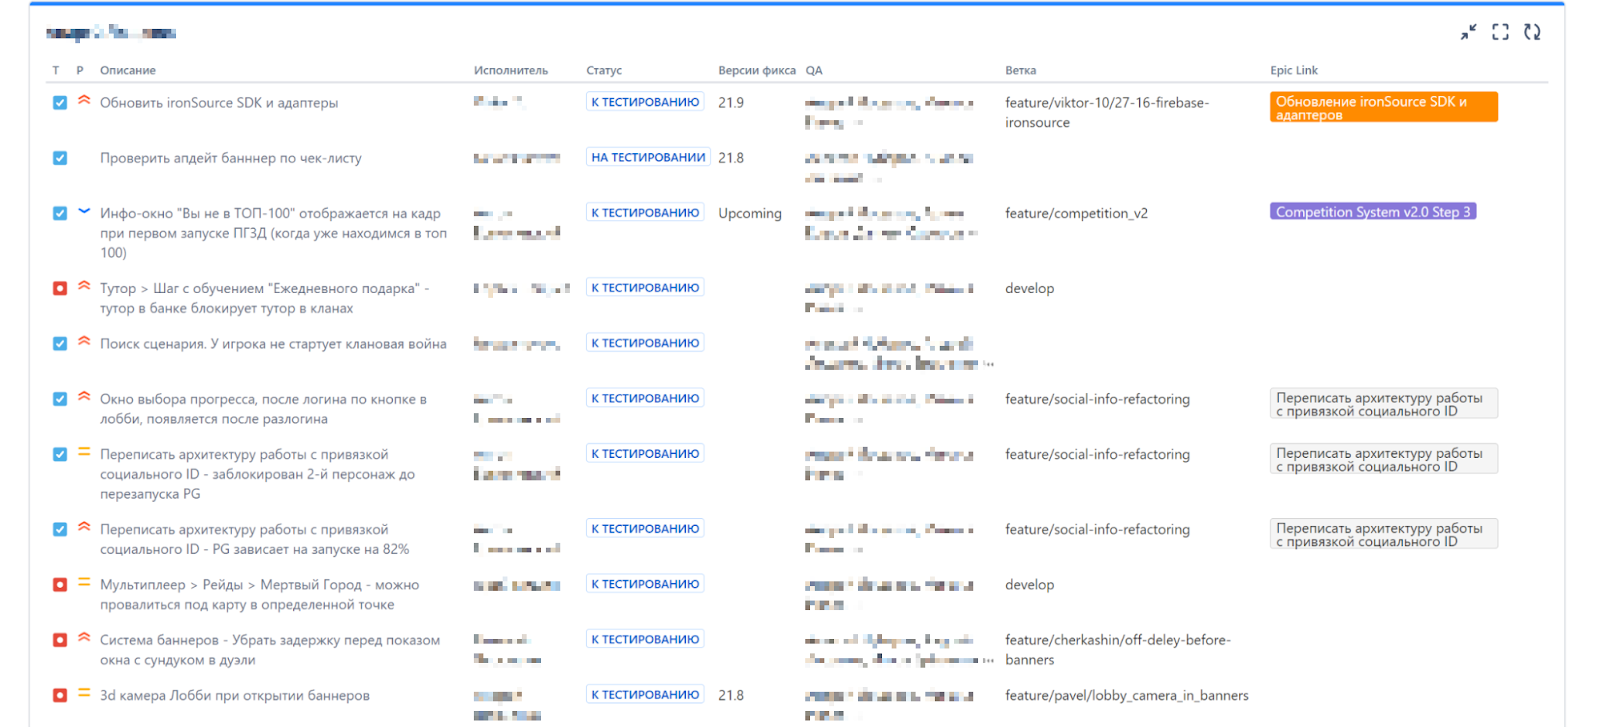Click the "НА ТЕСТИРОВАНИИ" status badge
Image resolution: width=1600 pixels, height=727 pixels.
click(648, 157)
